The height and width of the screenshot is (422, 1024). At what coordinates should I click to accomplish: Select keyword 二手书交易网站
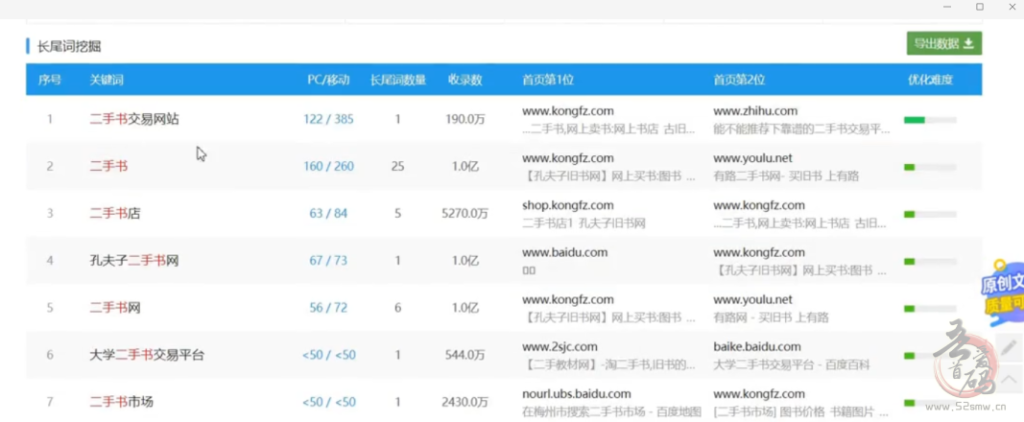134,120
